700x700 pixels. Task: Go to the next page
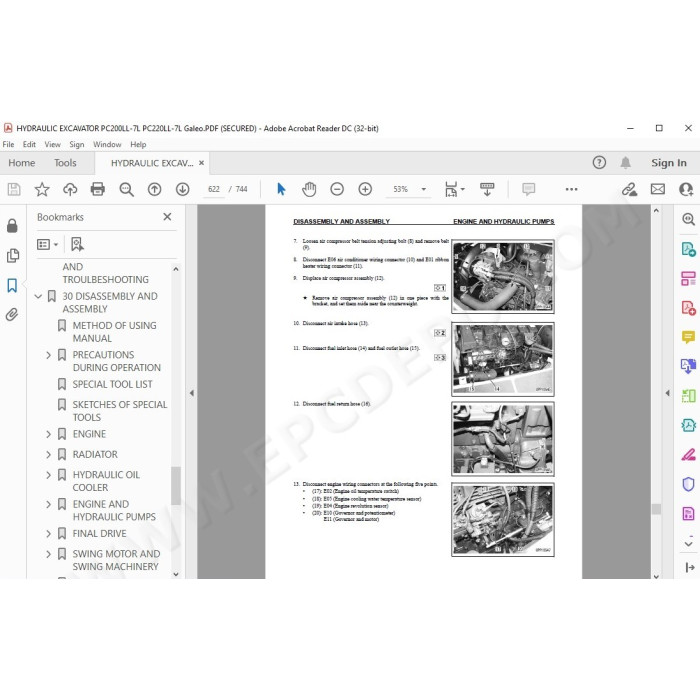pyautogui.click(x=183, y=189)
